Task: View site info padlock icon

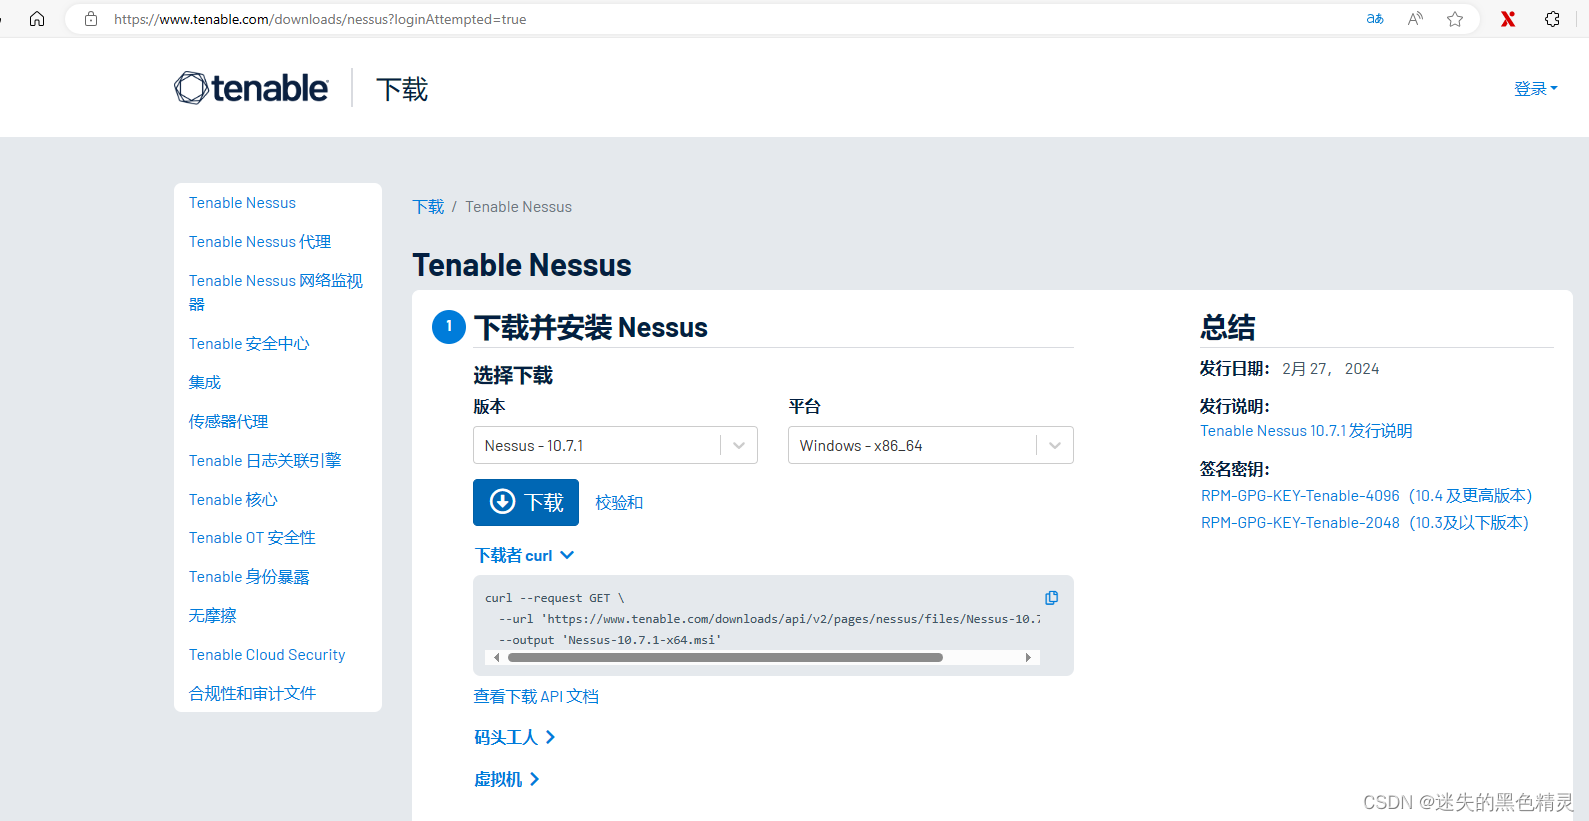Action: click(x=91, y=19)
